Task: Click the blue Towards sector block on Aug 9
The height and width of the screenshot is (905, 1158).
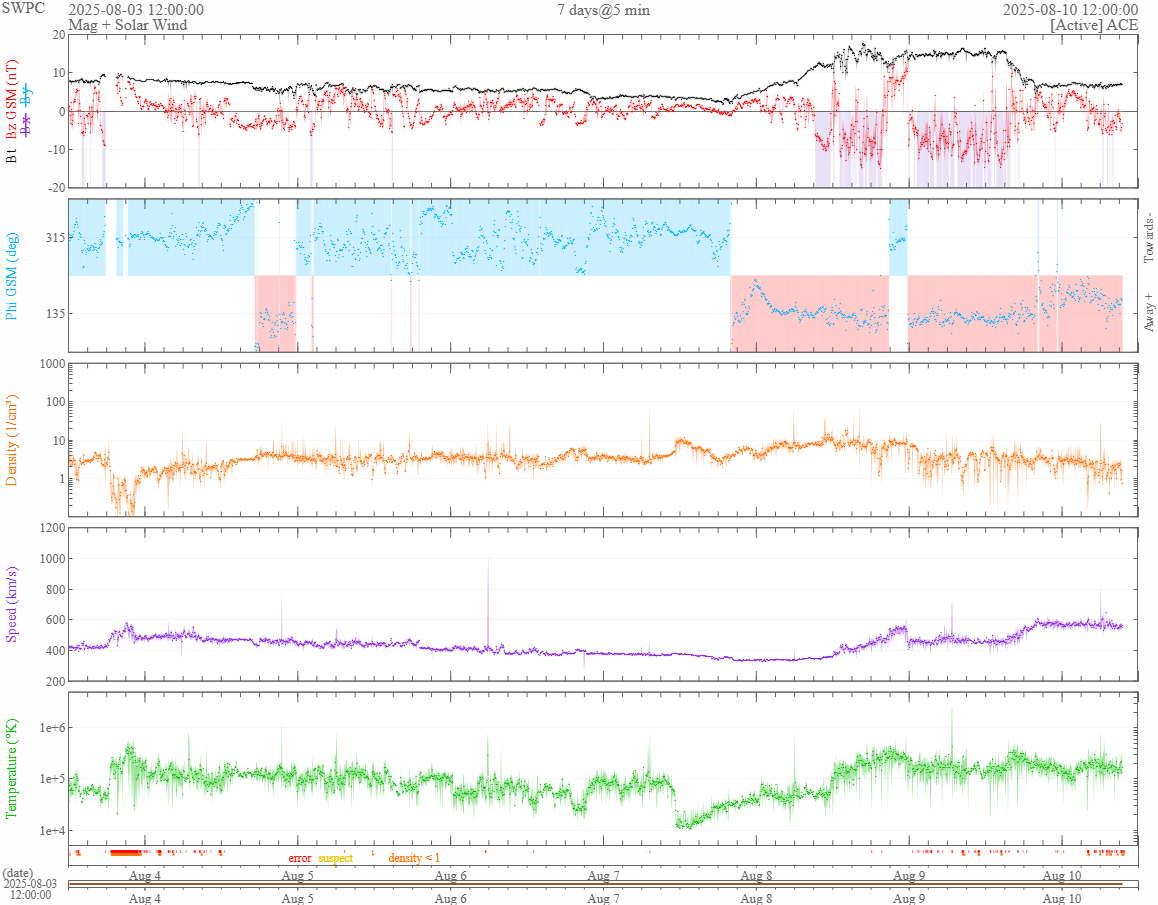Action: click(898, 237)
